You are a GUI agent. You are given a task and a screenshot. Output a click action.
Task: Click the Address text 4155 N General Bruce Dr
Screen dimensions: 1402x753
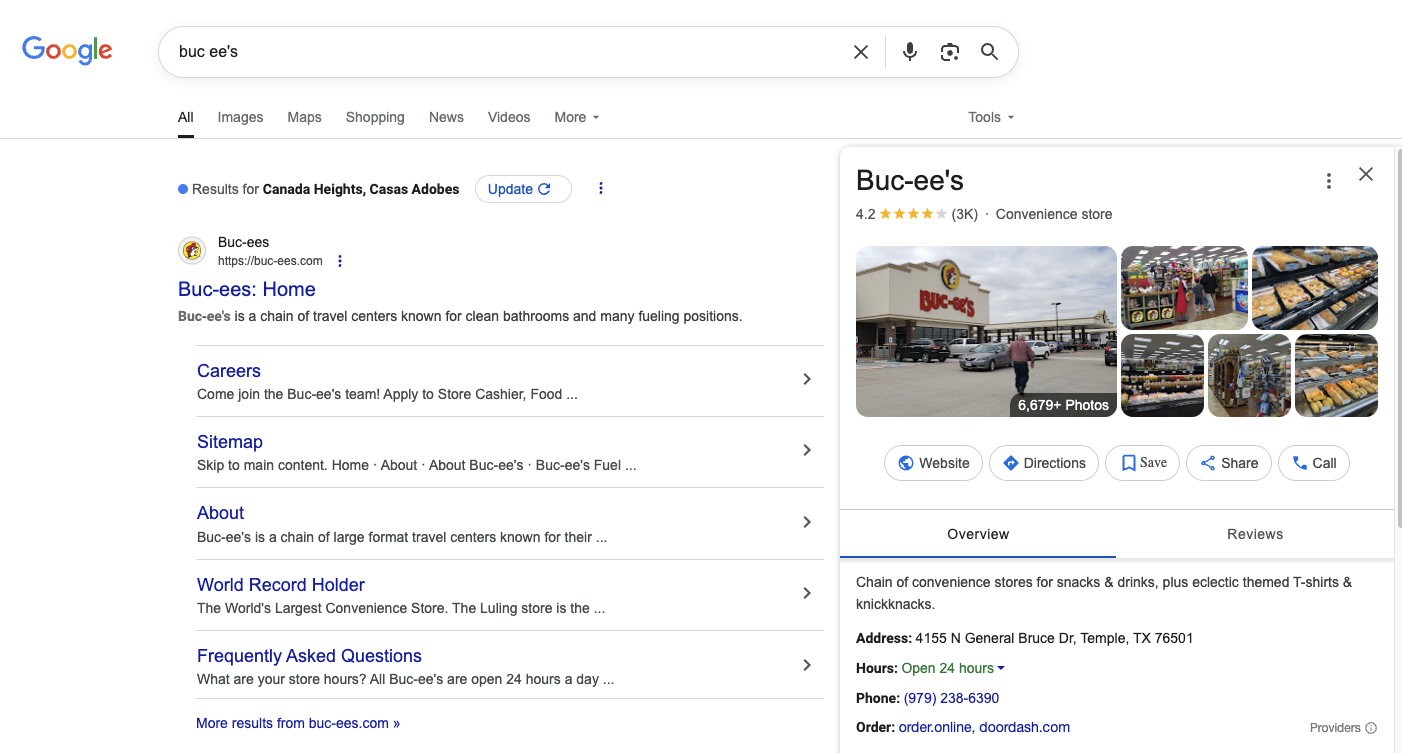click(x=1054, y=638)
